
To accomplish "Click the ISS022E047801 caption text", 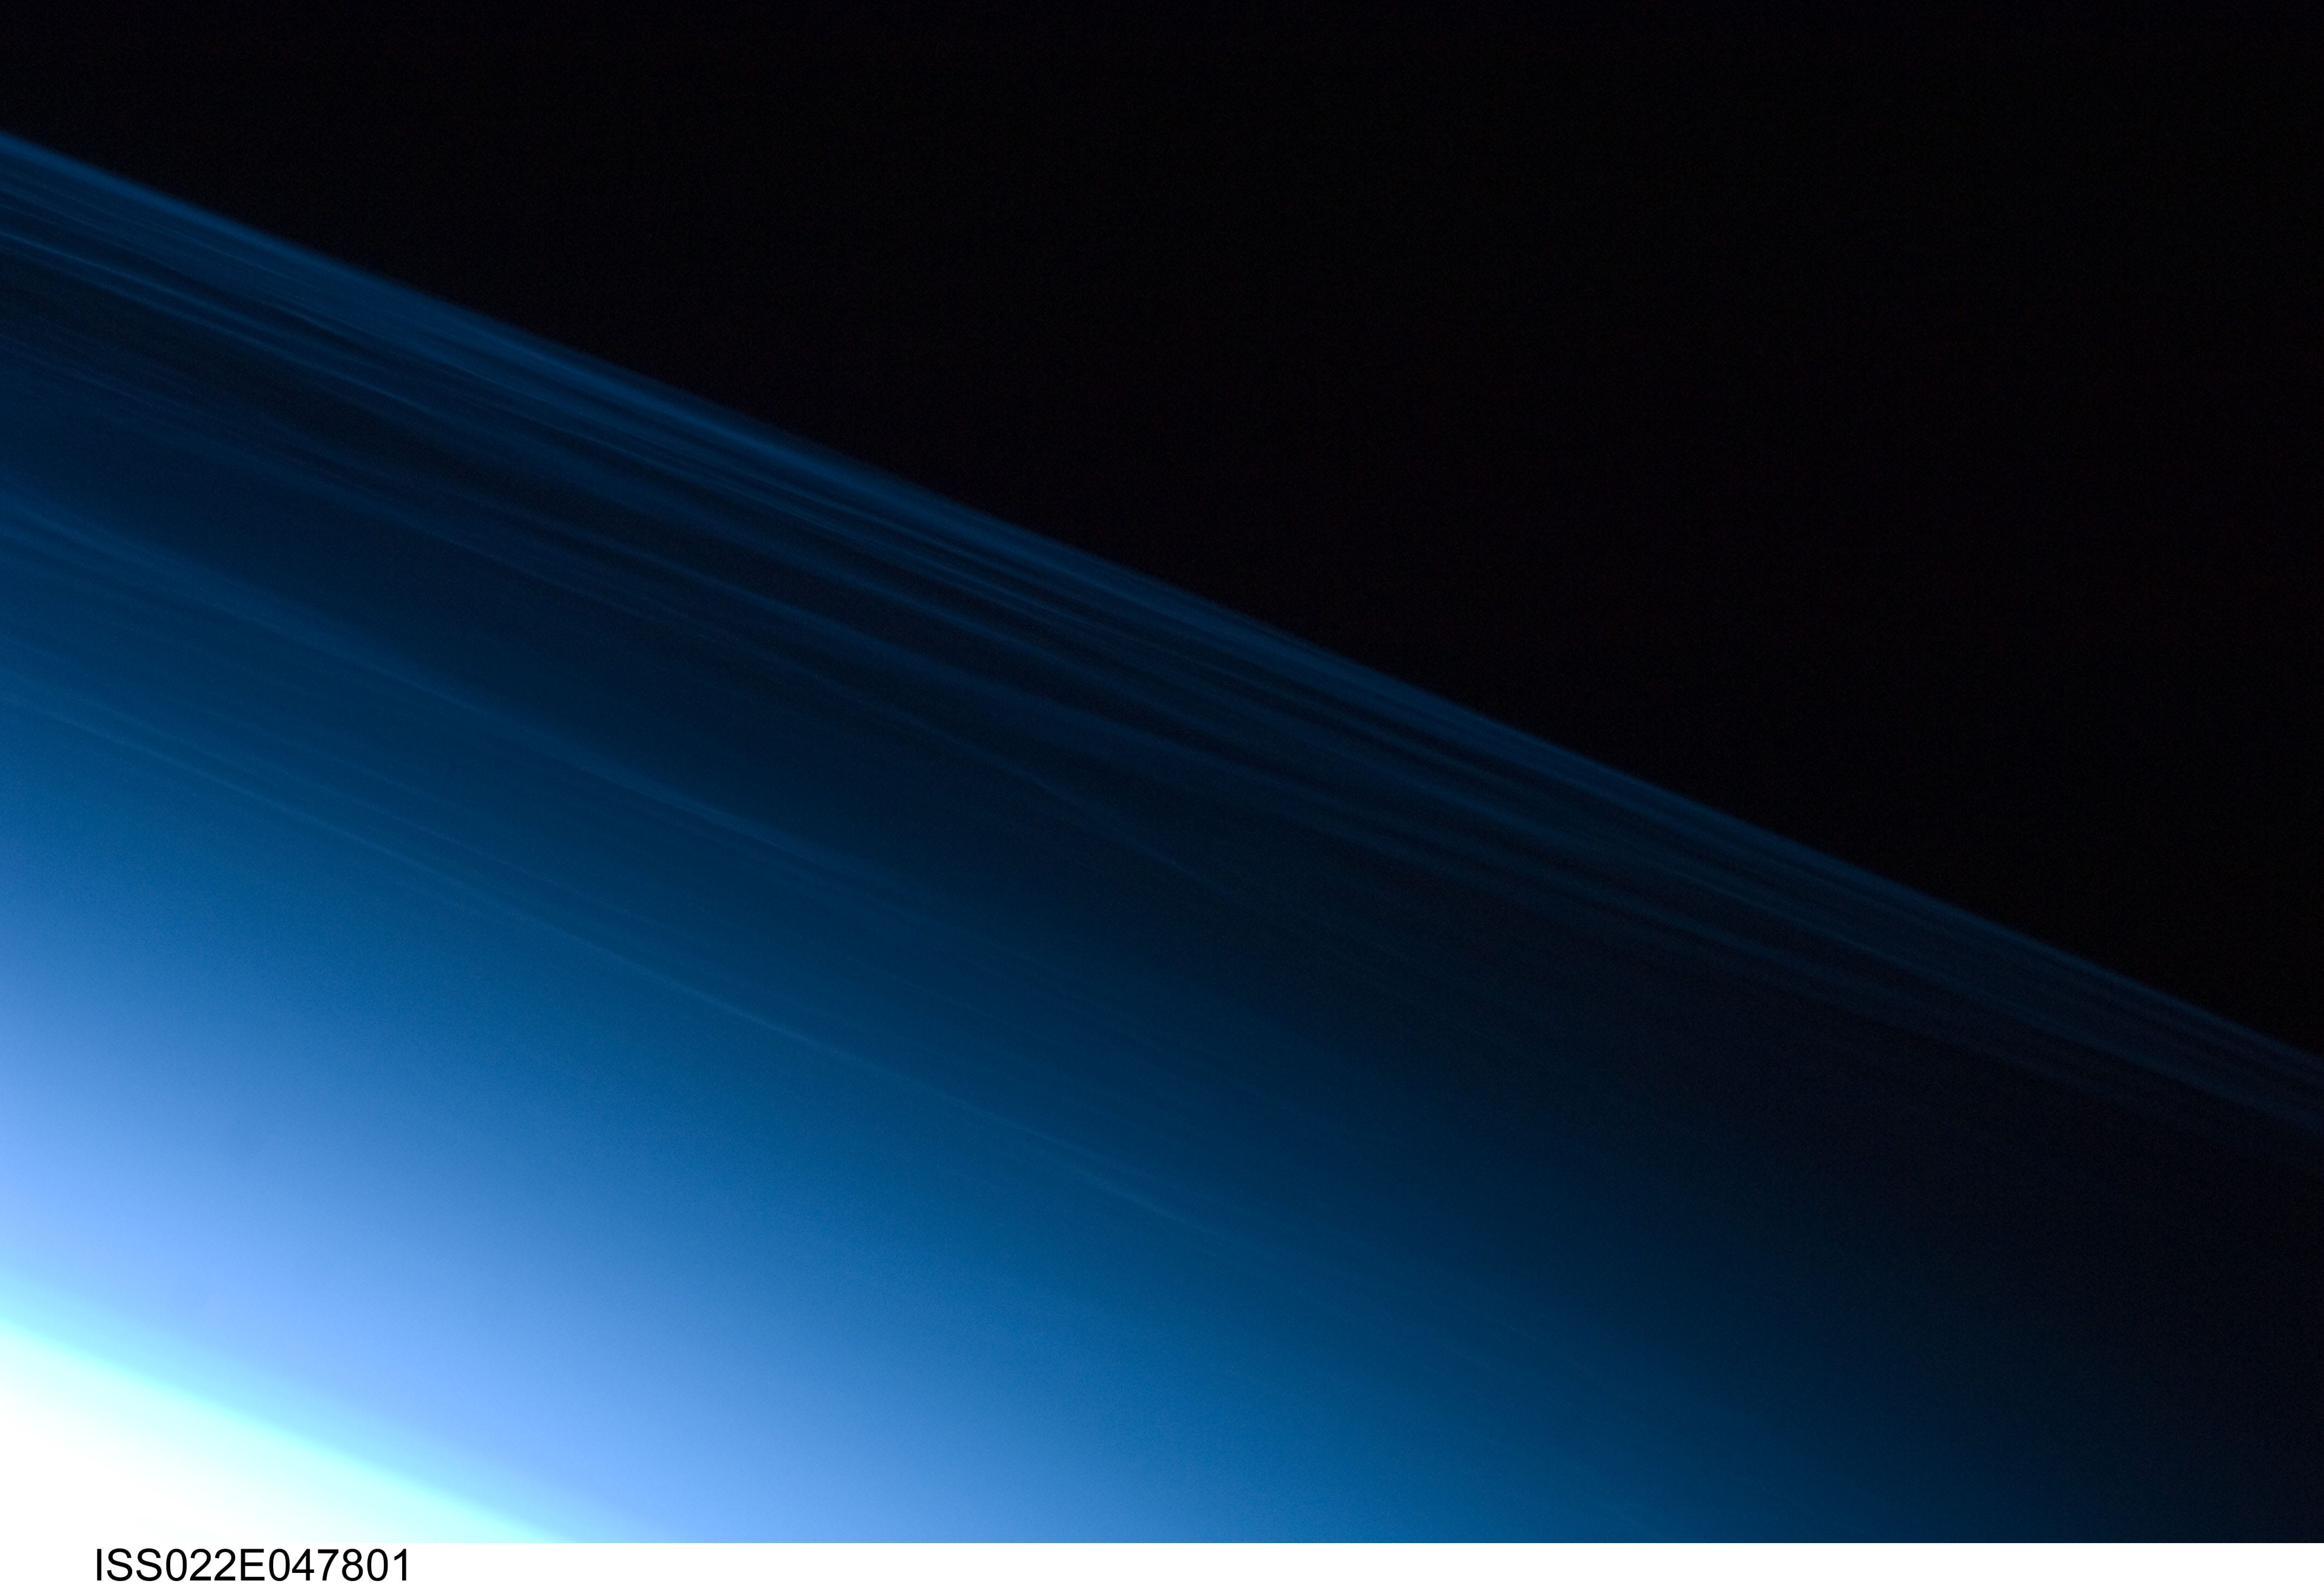I will (x=252, y=1565).
